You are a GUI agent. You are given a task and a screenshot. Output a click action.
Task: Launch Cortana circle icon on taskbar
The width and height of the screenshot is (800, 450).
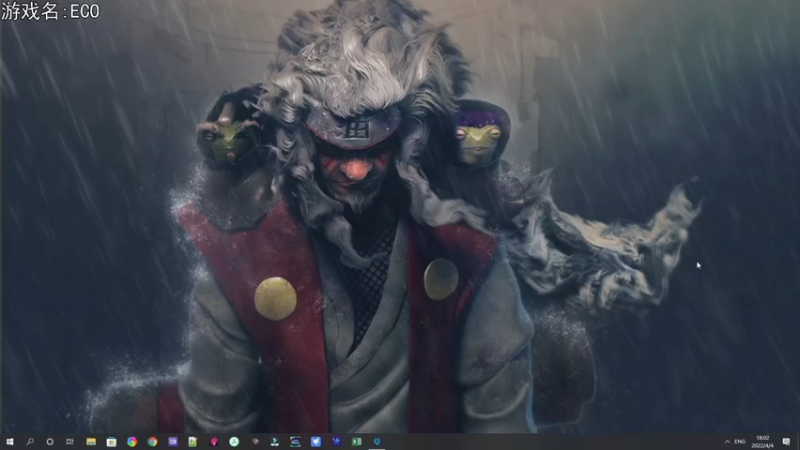[x=49, y=442]
